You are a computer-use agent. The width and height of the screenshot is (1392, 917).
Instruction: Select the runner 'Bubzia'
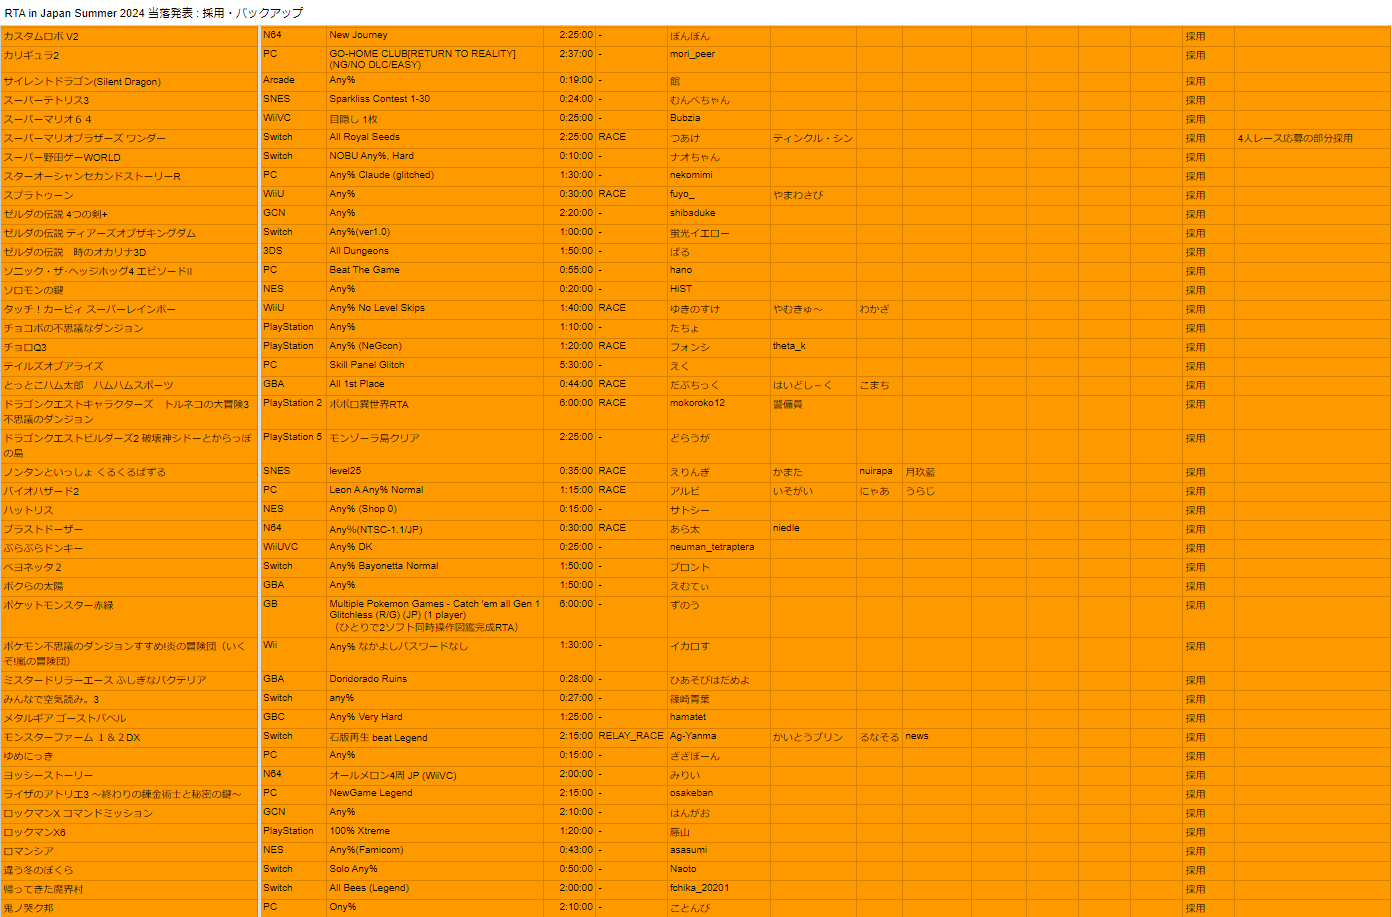coord(718,120)
